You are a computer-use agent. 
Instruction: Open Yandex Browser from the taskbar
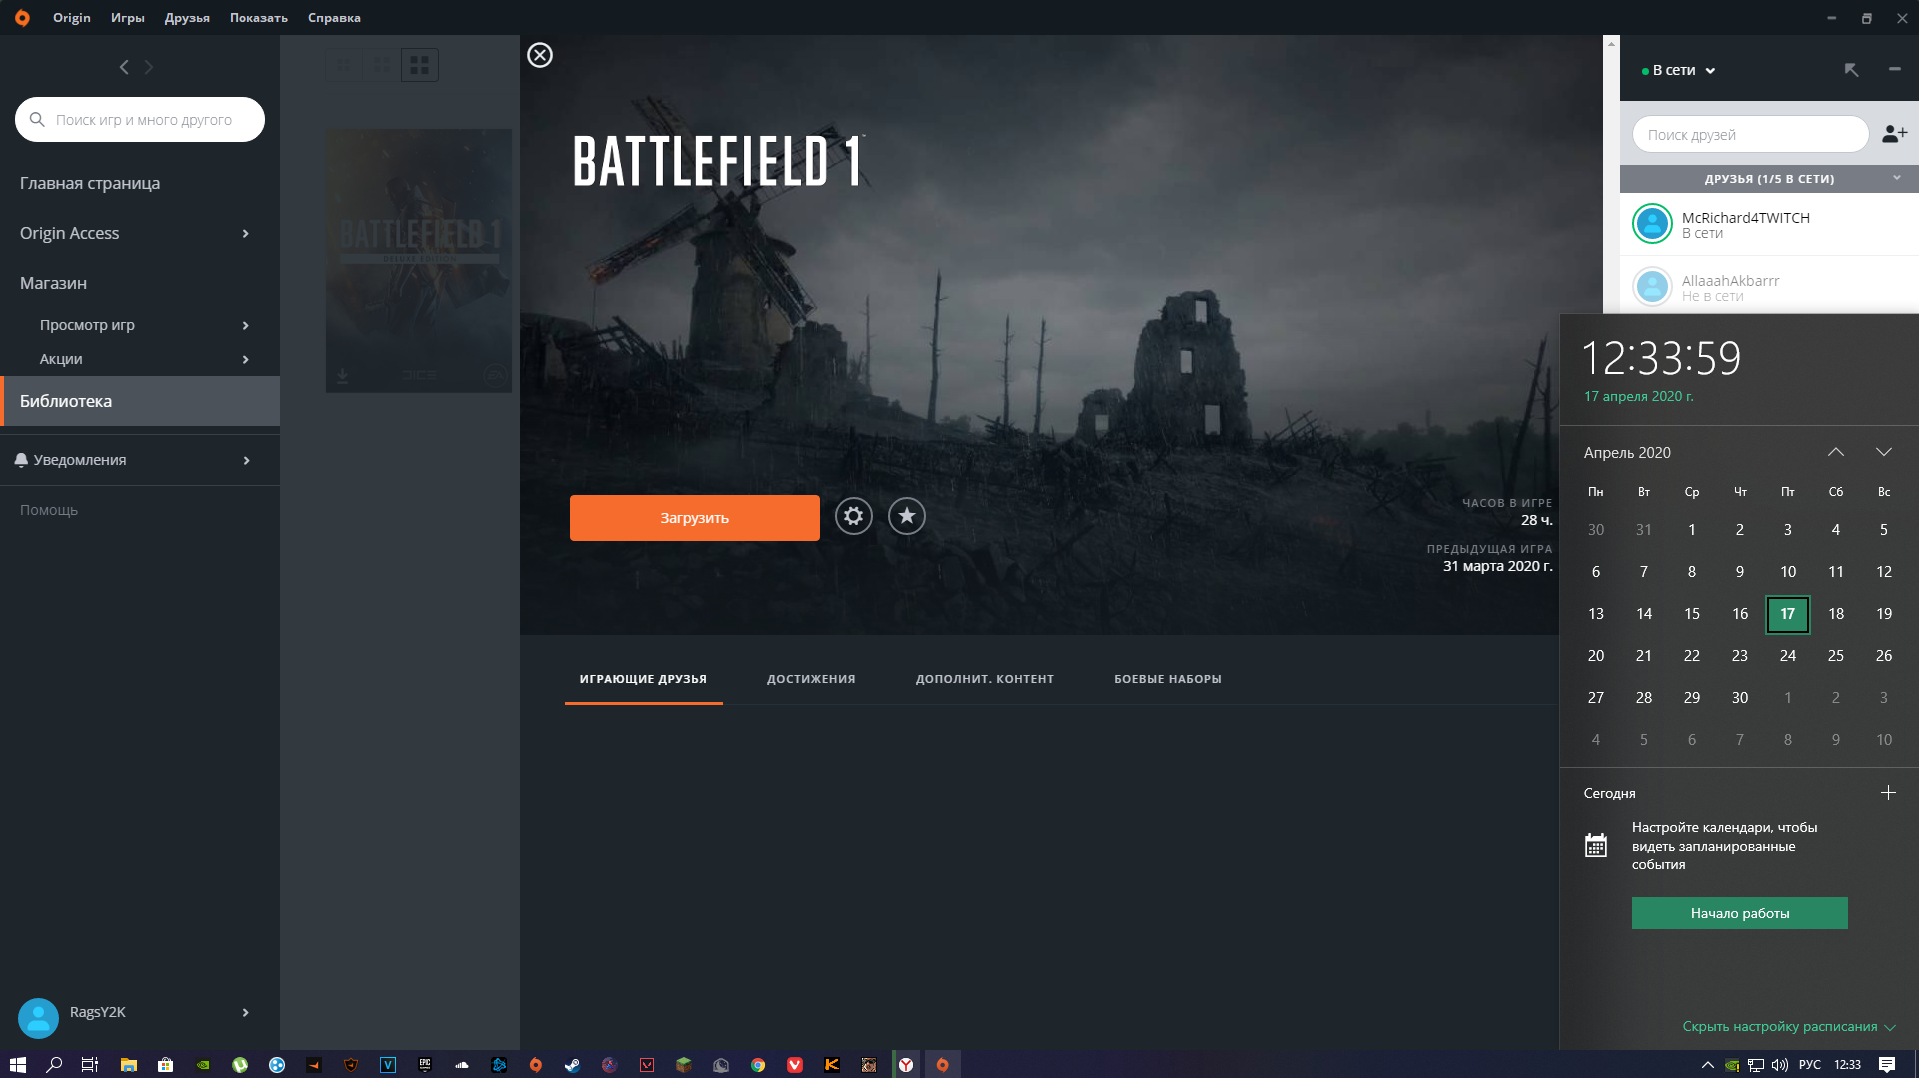click(x=905, y=1065)
